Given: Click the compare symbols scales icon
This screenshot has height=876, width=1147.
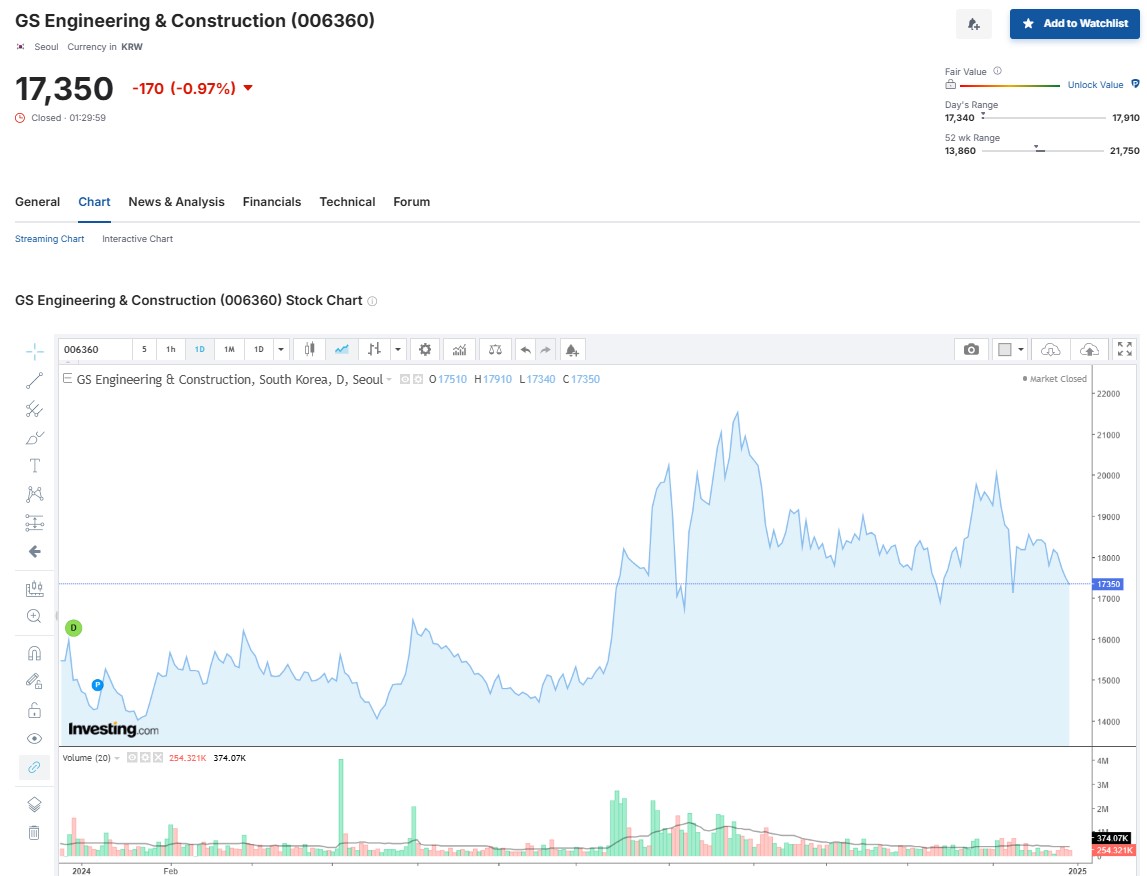Looking at the screenshot, I should coord(495,350).
